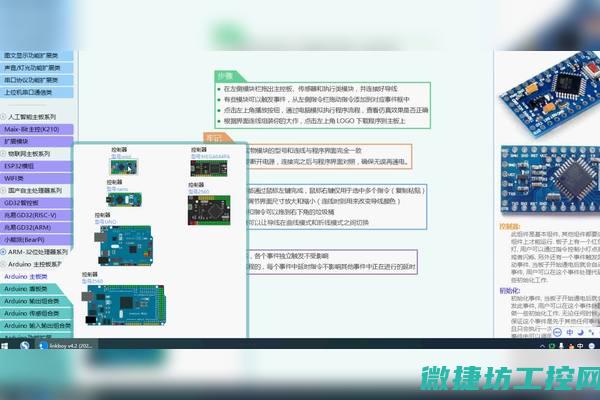600x400 pixels.
Task: Click the orange 提示 heading tab
Action: pyautogui.click(x=217, y=138)
